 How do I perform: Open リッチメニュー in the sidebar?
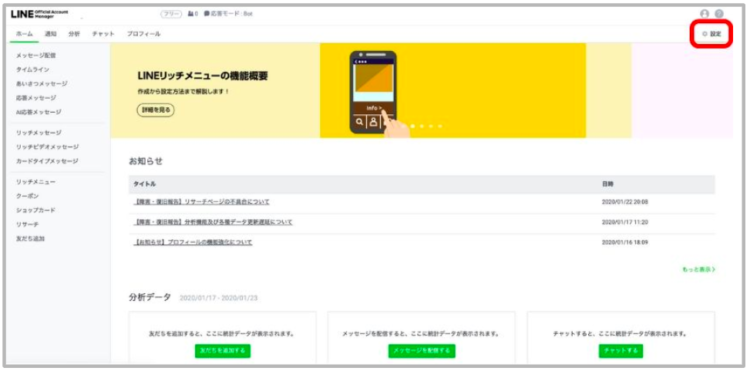[35, 182]
